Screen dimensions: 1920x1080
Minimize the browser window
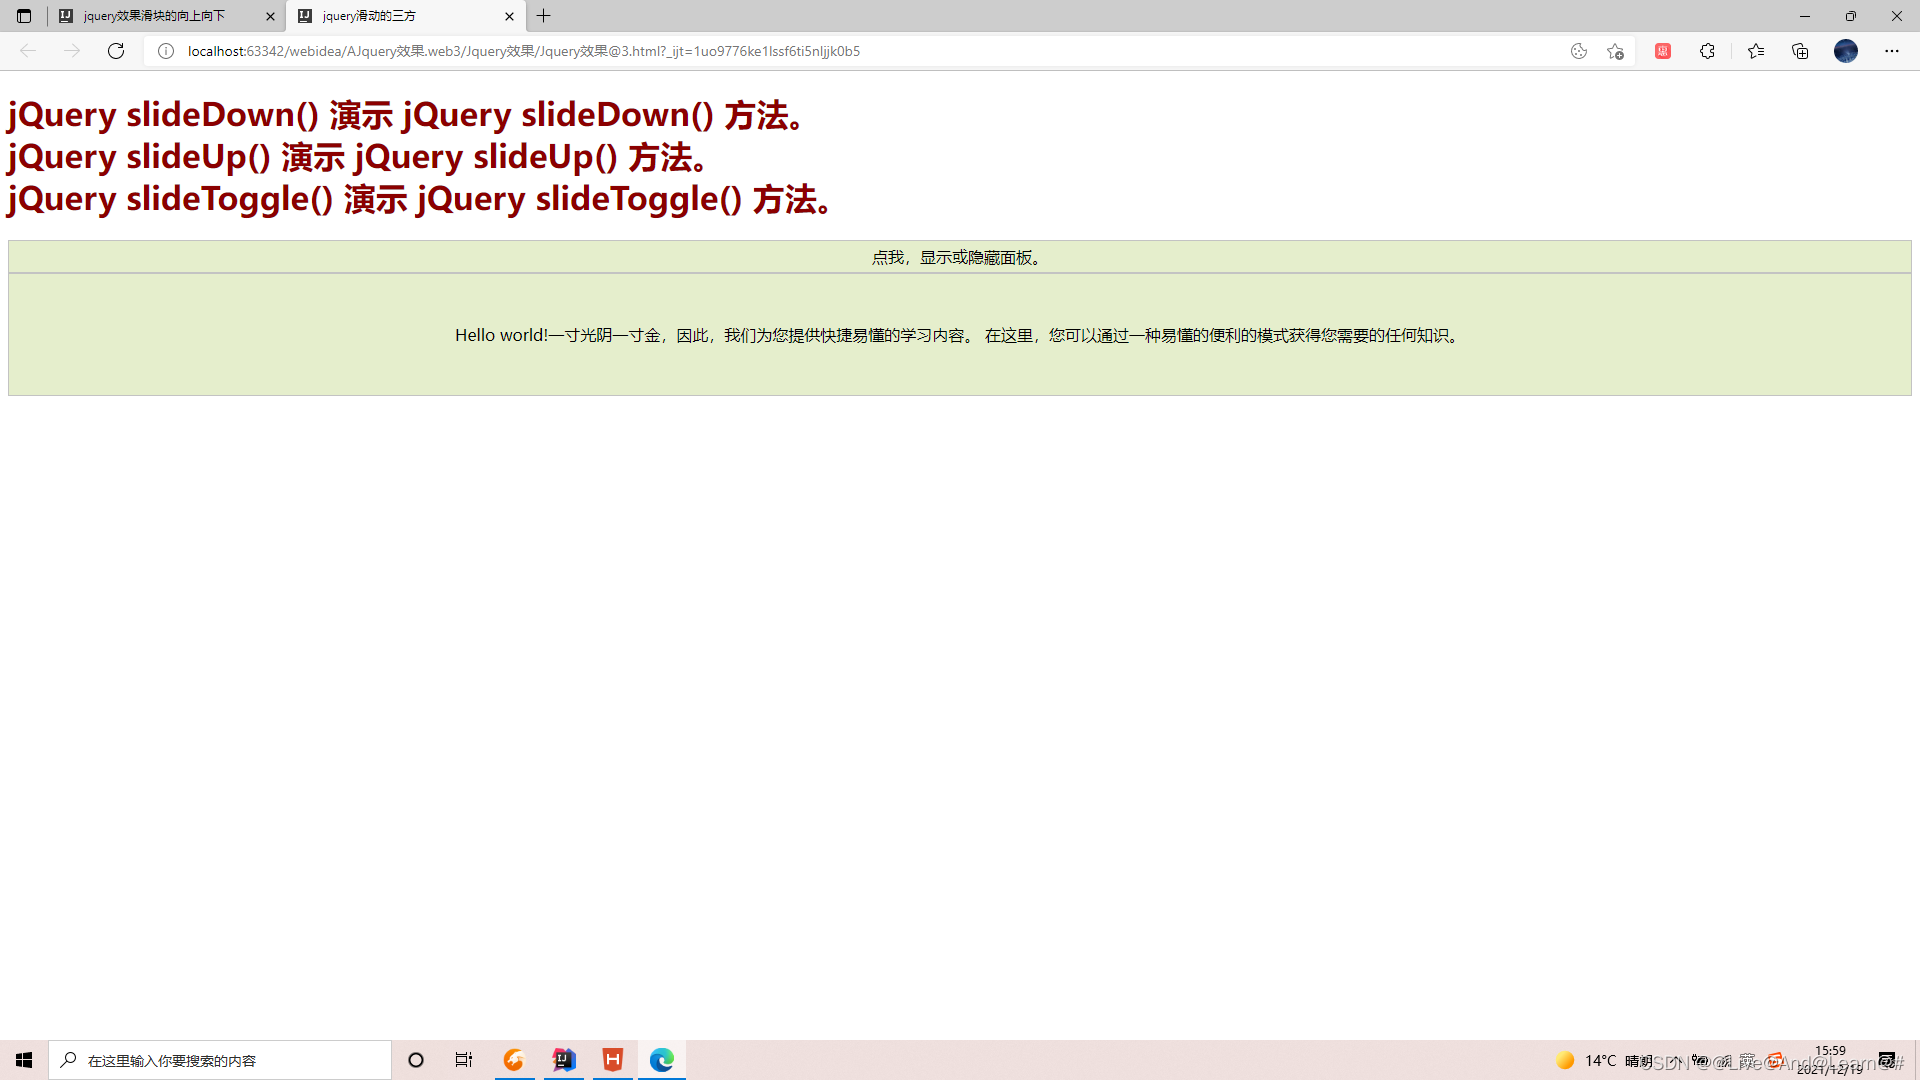1805,16
